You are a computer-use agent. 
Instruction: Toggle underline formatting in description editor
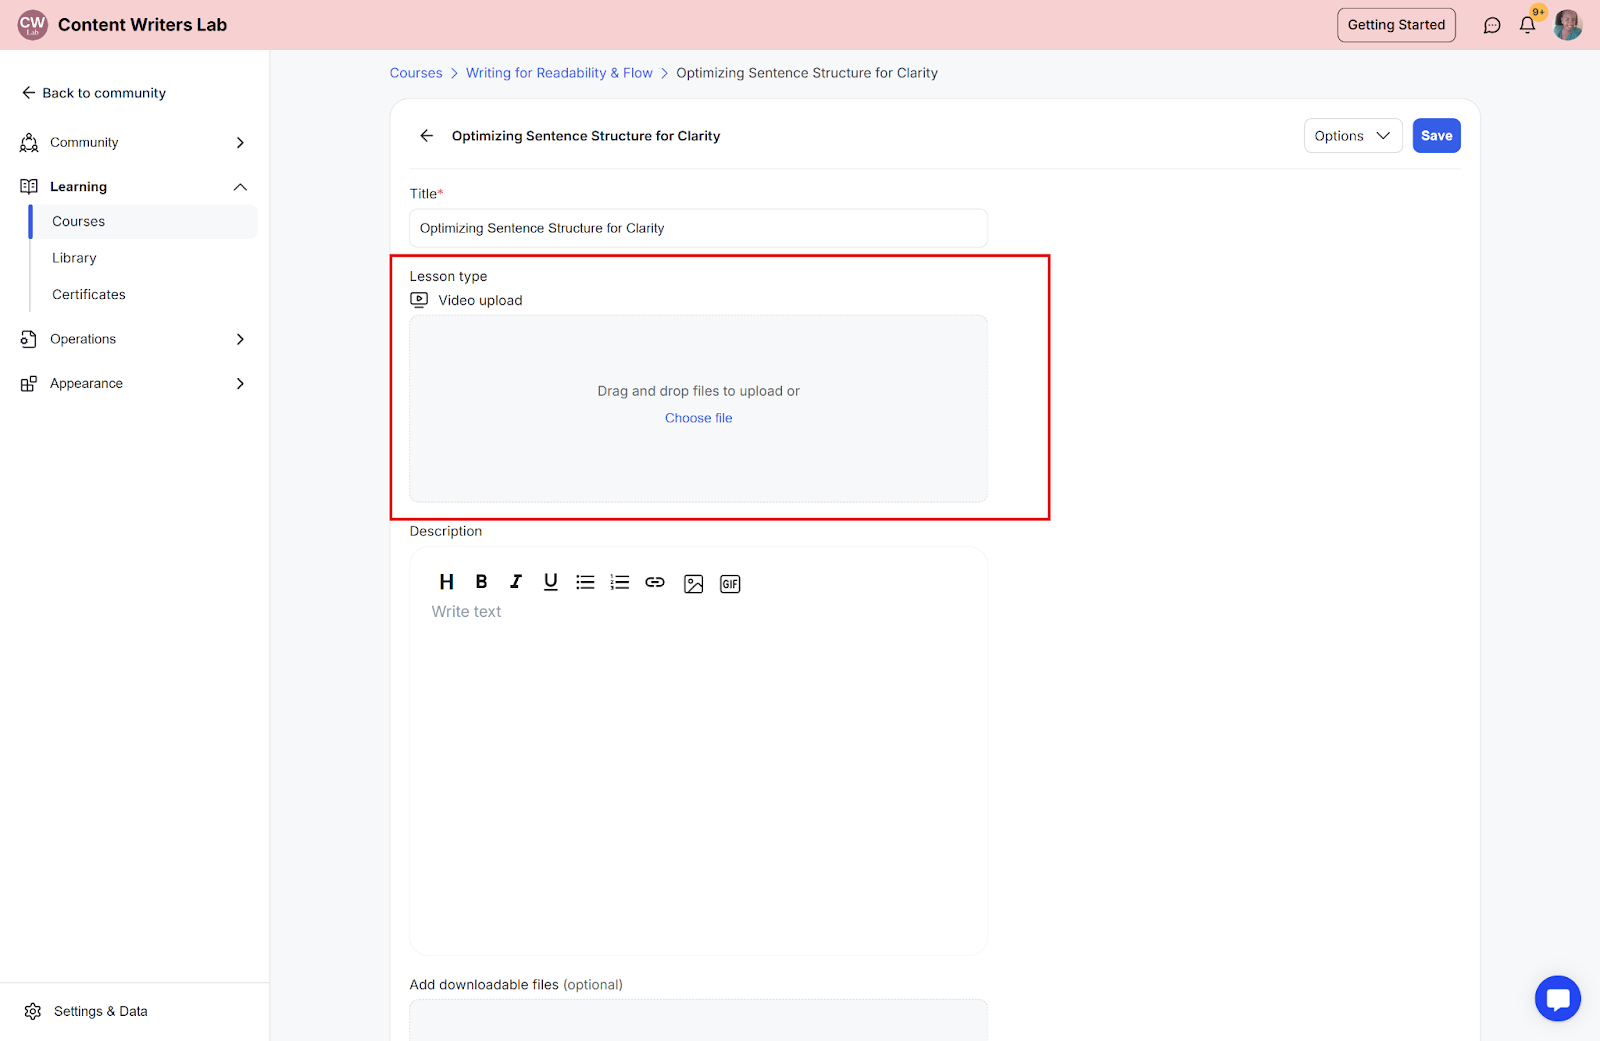[x=550, y=582]
